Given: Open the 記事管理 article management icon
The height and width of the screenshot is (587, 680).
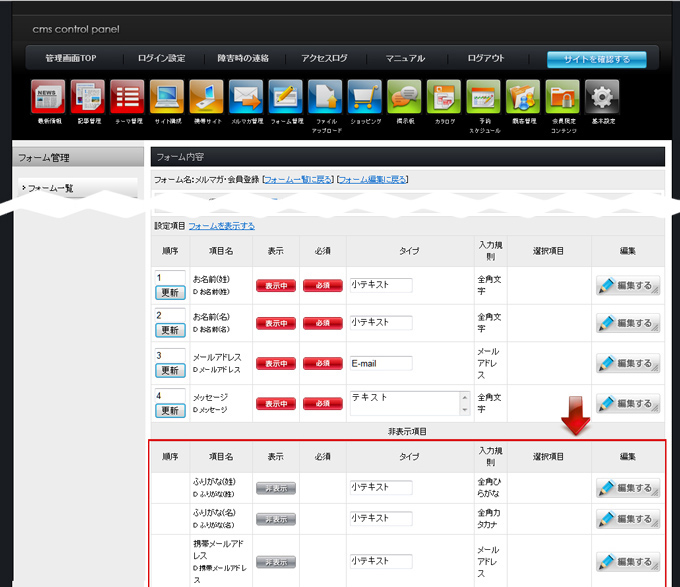Looking at the screenshot, I should pyautogui.click(x=88, y=98).
